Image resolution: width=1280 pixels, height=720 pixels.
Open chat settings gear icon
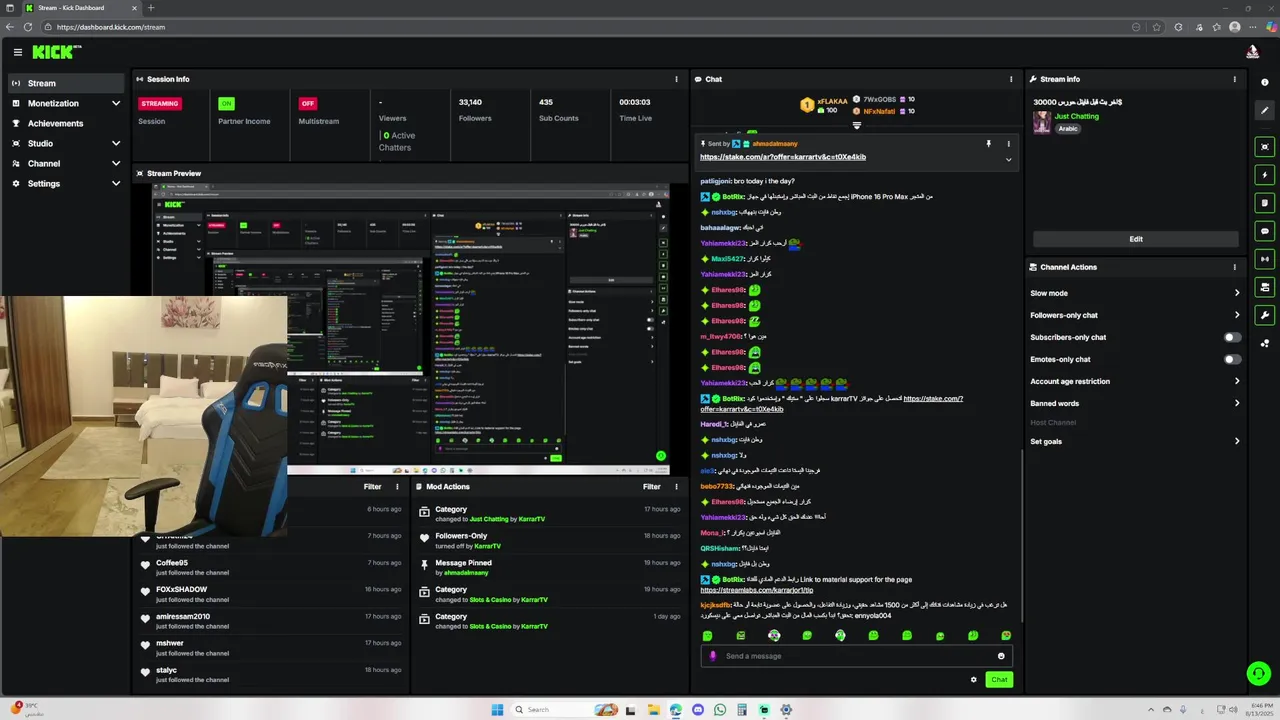pyautogui.click(x=973, y=680)
